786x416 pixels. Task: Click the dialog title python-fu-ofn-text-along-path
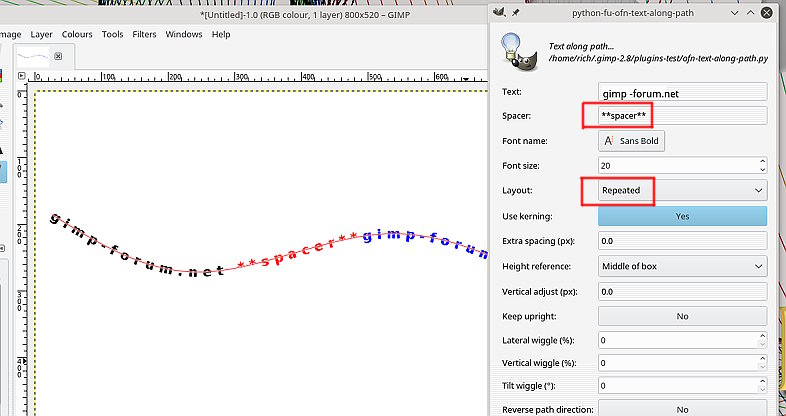point(633,13)
